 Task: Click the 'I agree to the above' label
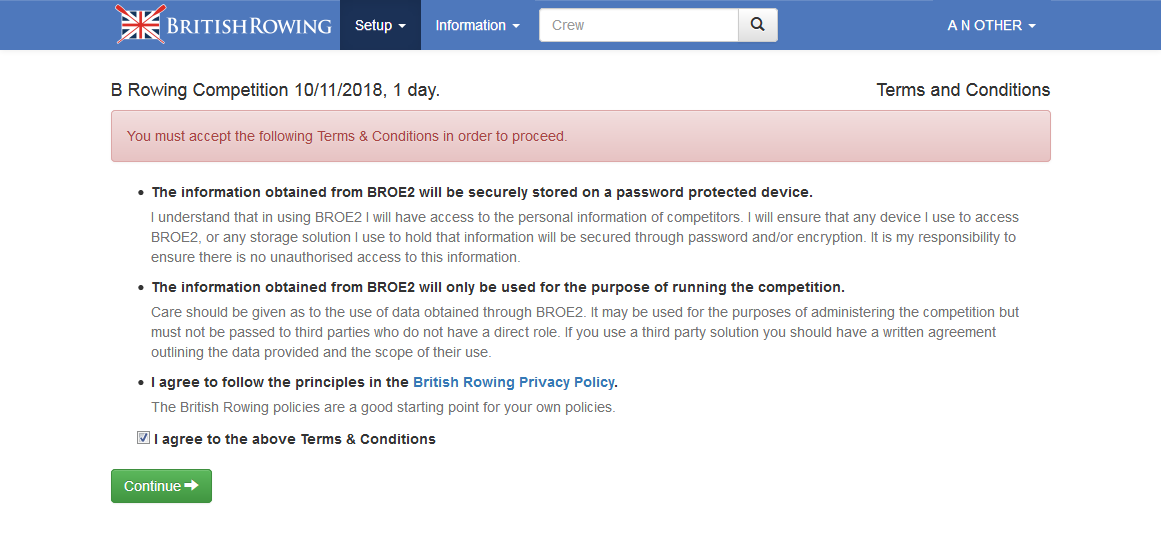pos(295,439)
